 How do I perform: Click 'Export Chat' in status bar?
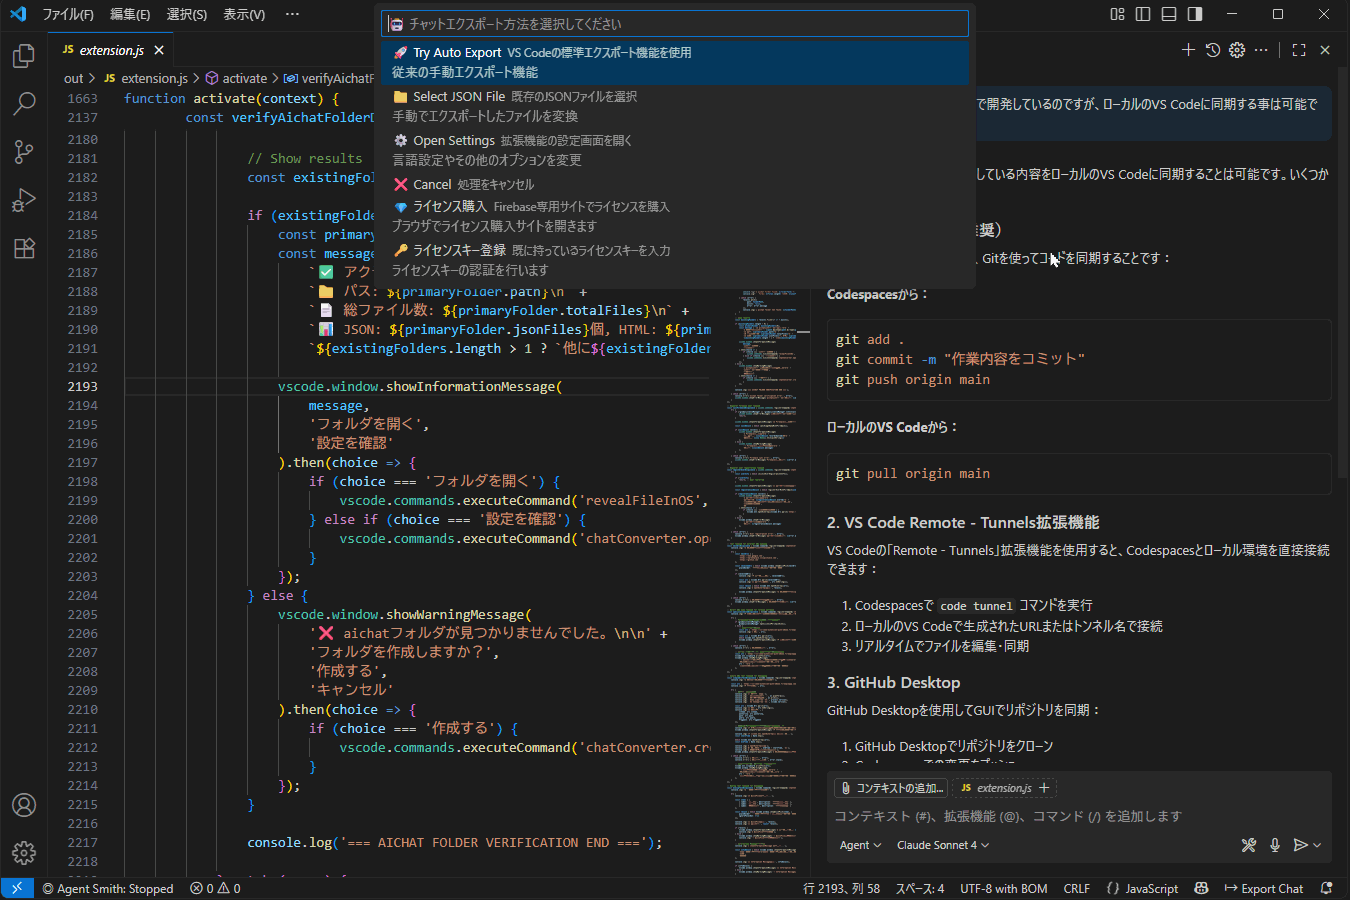click(1264, 888)
